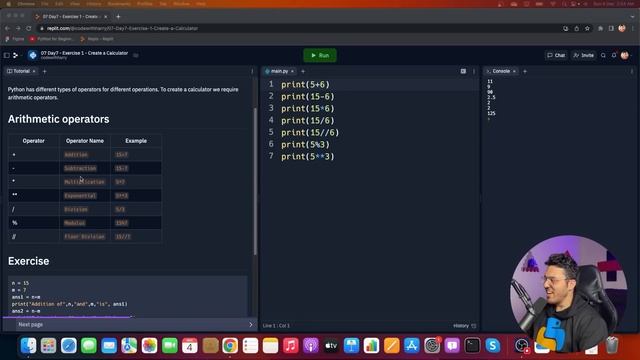Image resolution: width=640 pixels, height=360 pixels.
Task: Click the Exercise heading
Action: click(x=29, y=261)
